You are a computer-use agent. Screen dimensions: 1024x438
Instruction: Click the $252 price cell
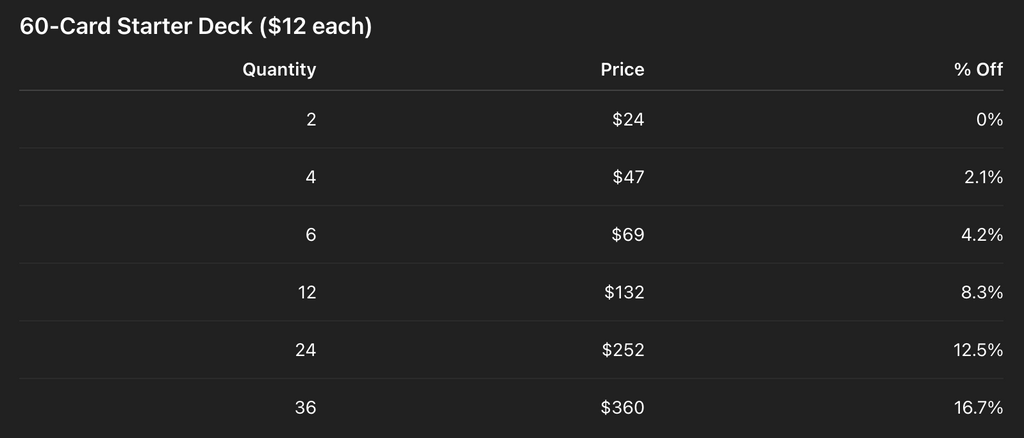pos(623,350)
